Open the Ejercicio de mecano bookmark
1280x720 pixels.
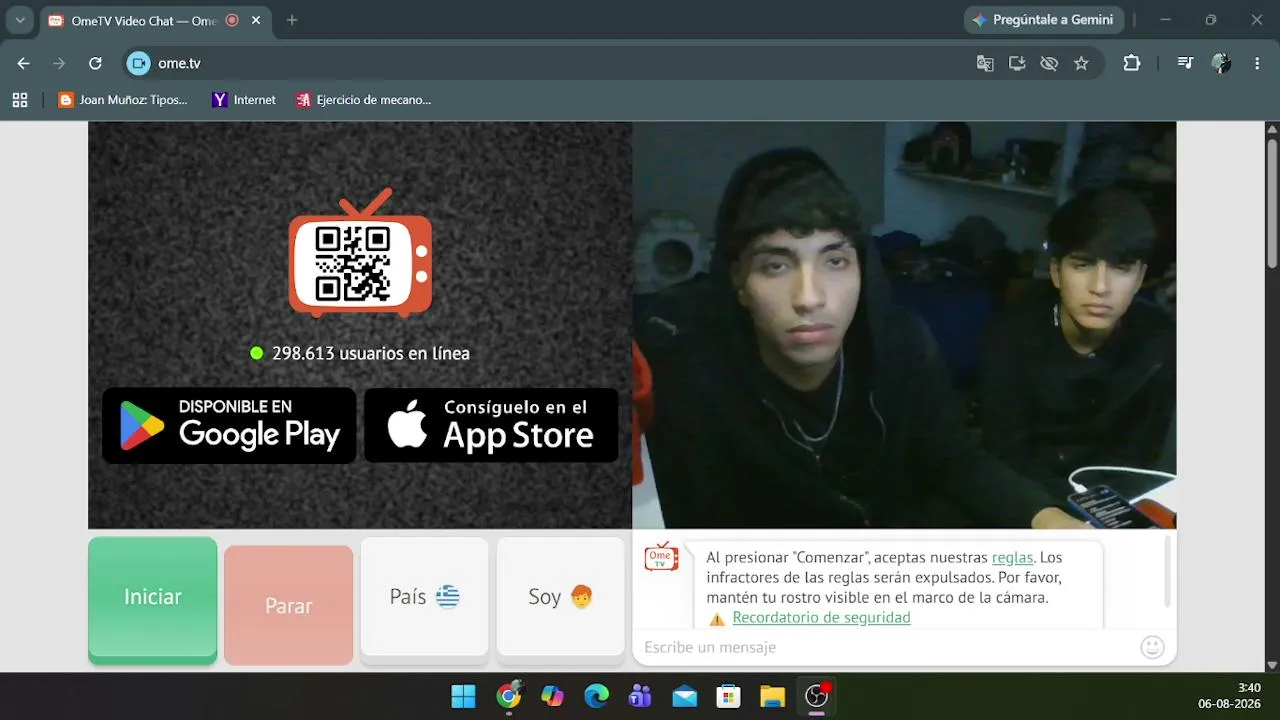pos(364,100)
